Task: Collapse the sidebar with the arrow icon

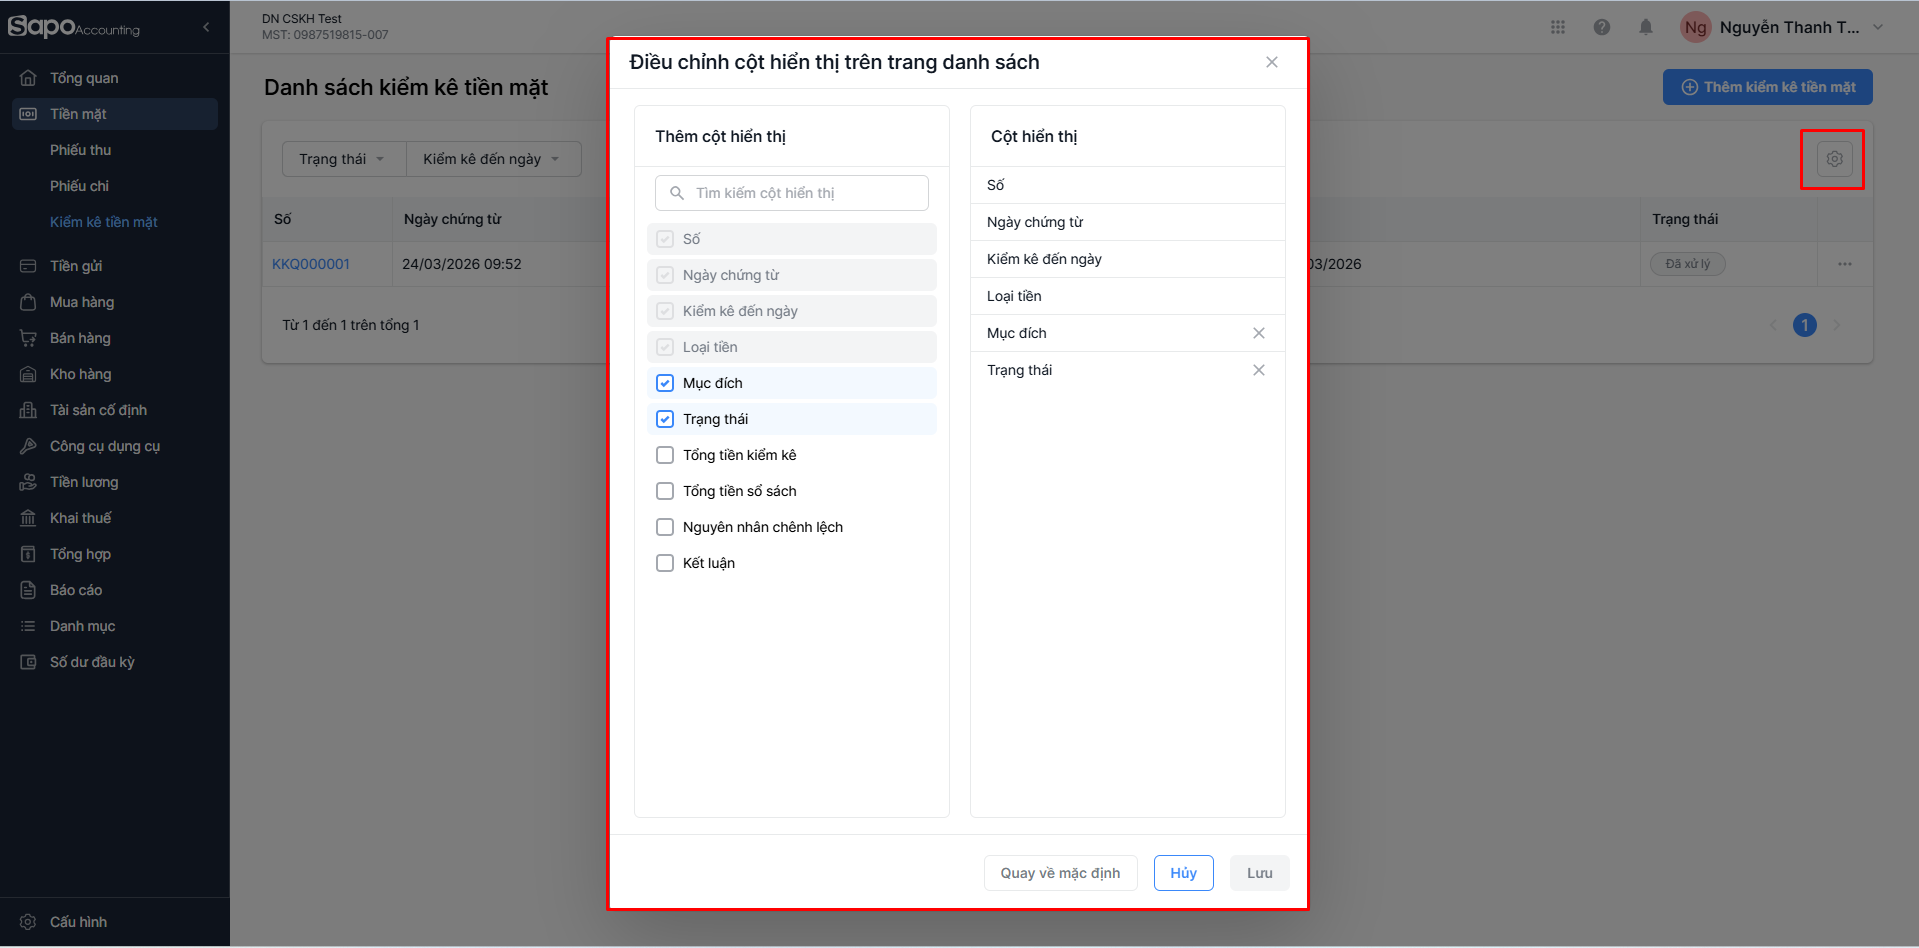Action: coord(206,27)
